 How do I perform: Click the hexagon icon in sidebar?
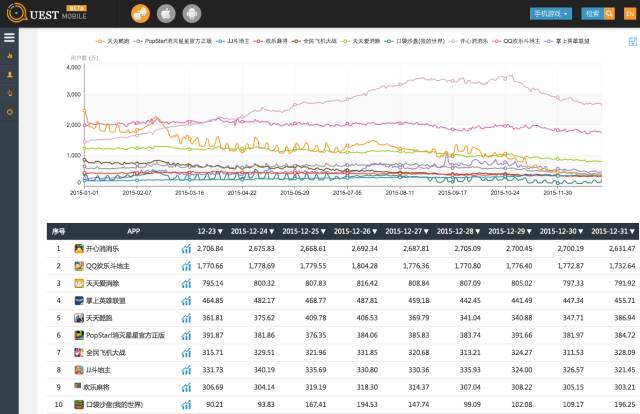click(10, 112)
